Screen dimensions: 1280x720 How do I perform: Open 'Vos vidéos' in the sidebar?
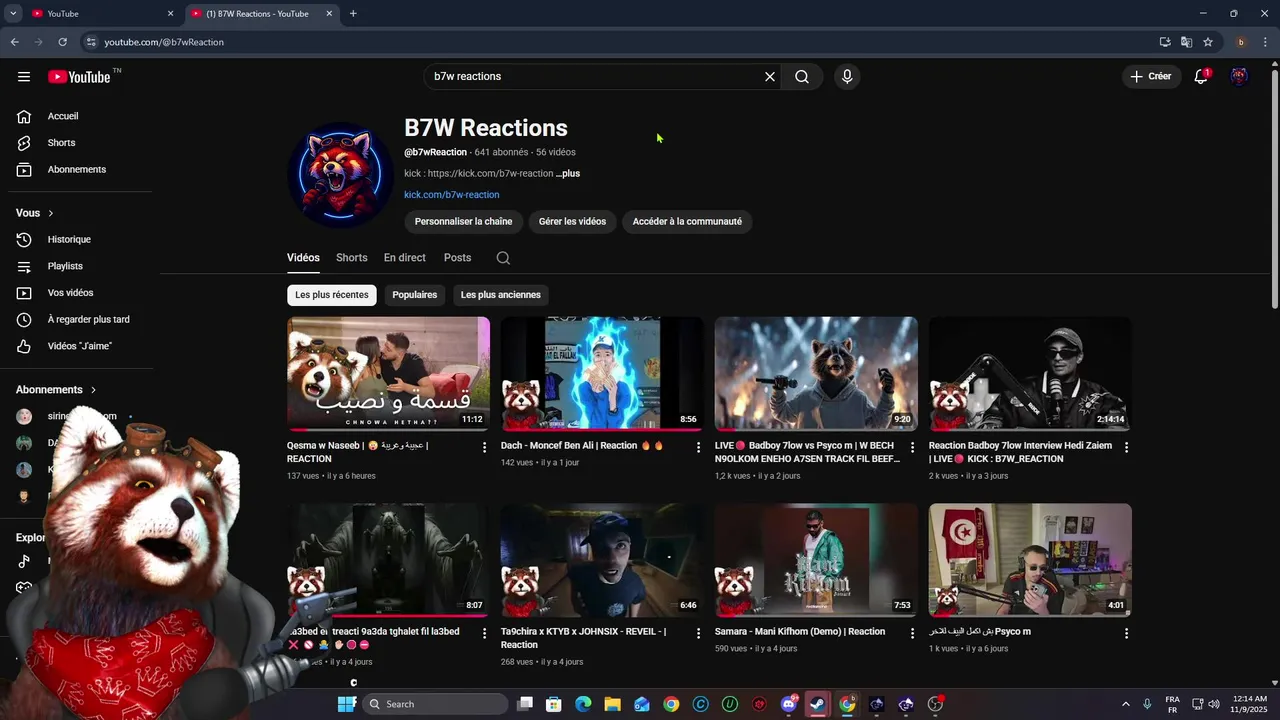pos(80,293)
